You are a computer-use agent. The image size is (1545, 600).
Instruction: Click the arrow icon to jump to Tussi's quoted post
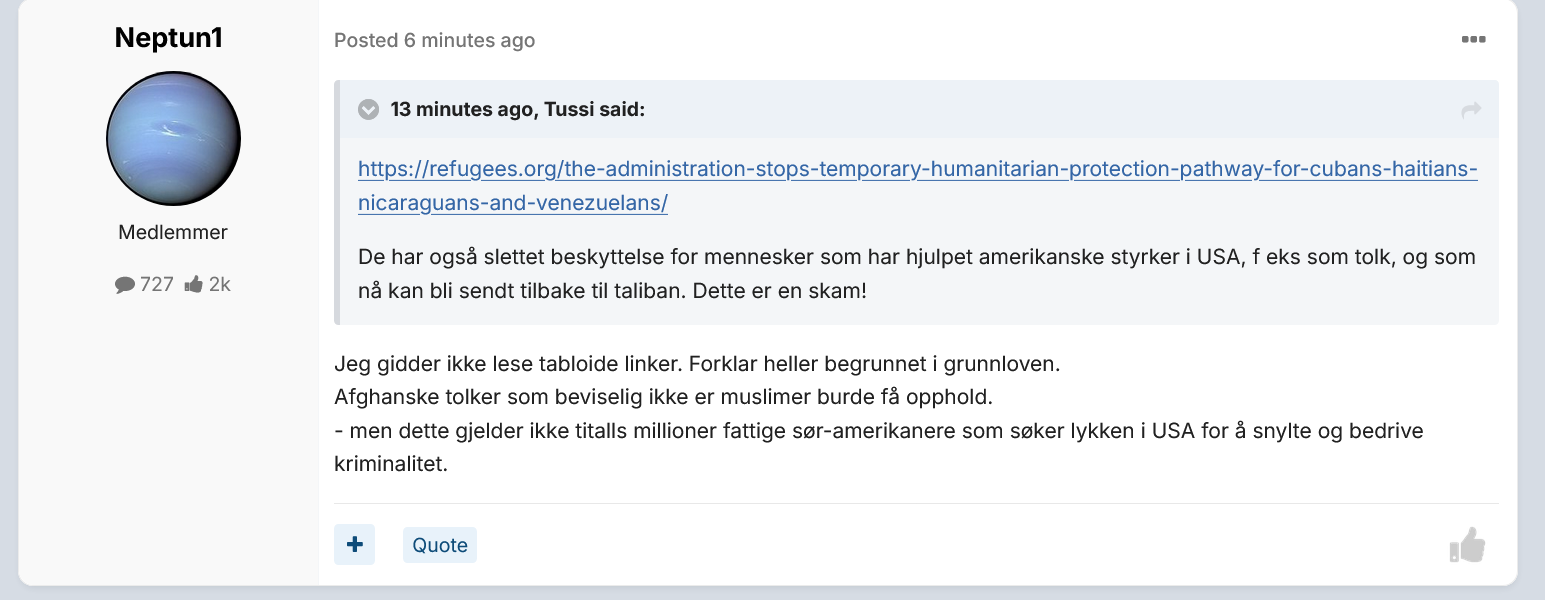point(1471,110)
